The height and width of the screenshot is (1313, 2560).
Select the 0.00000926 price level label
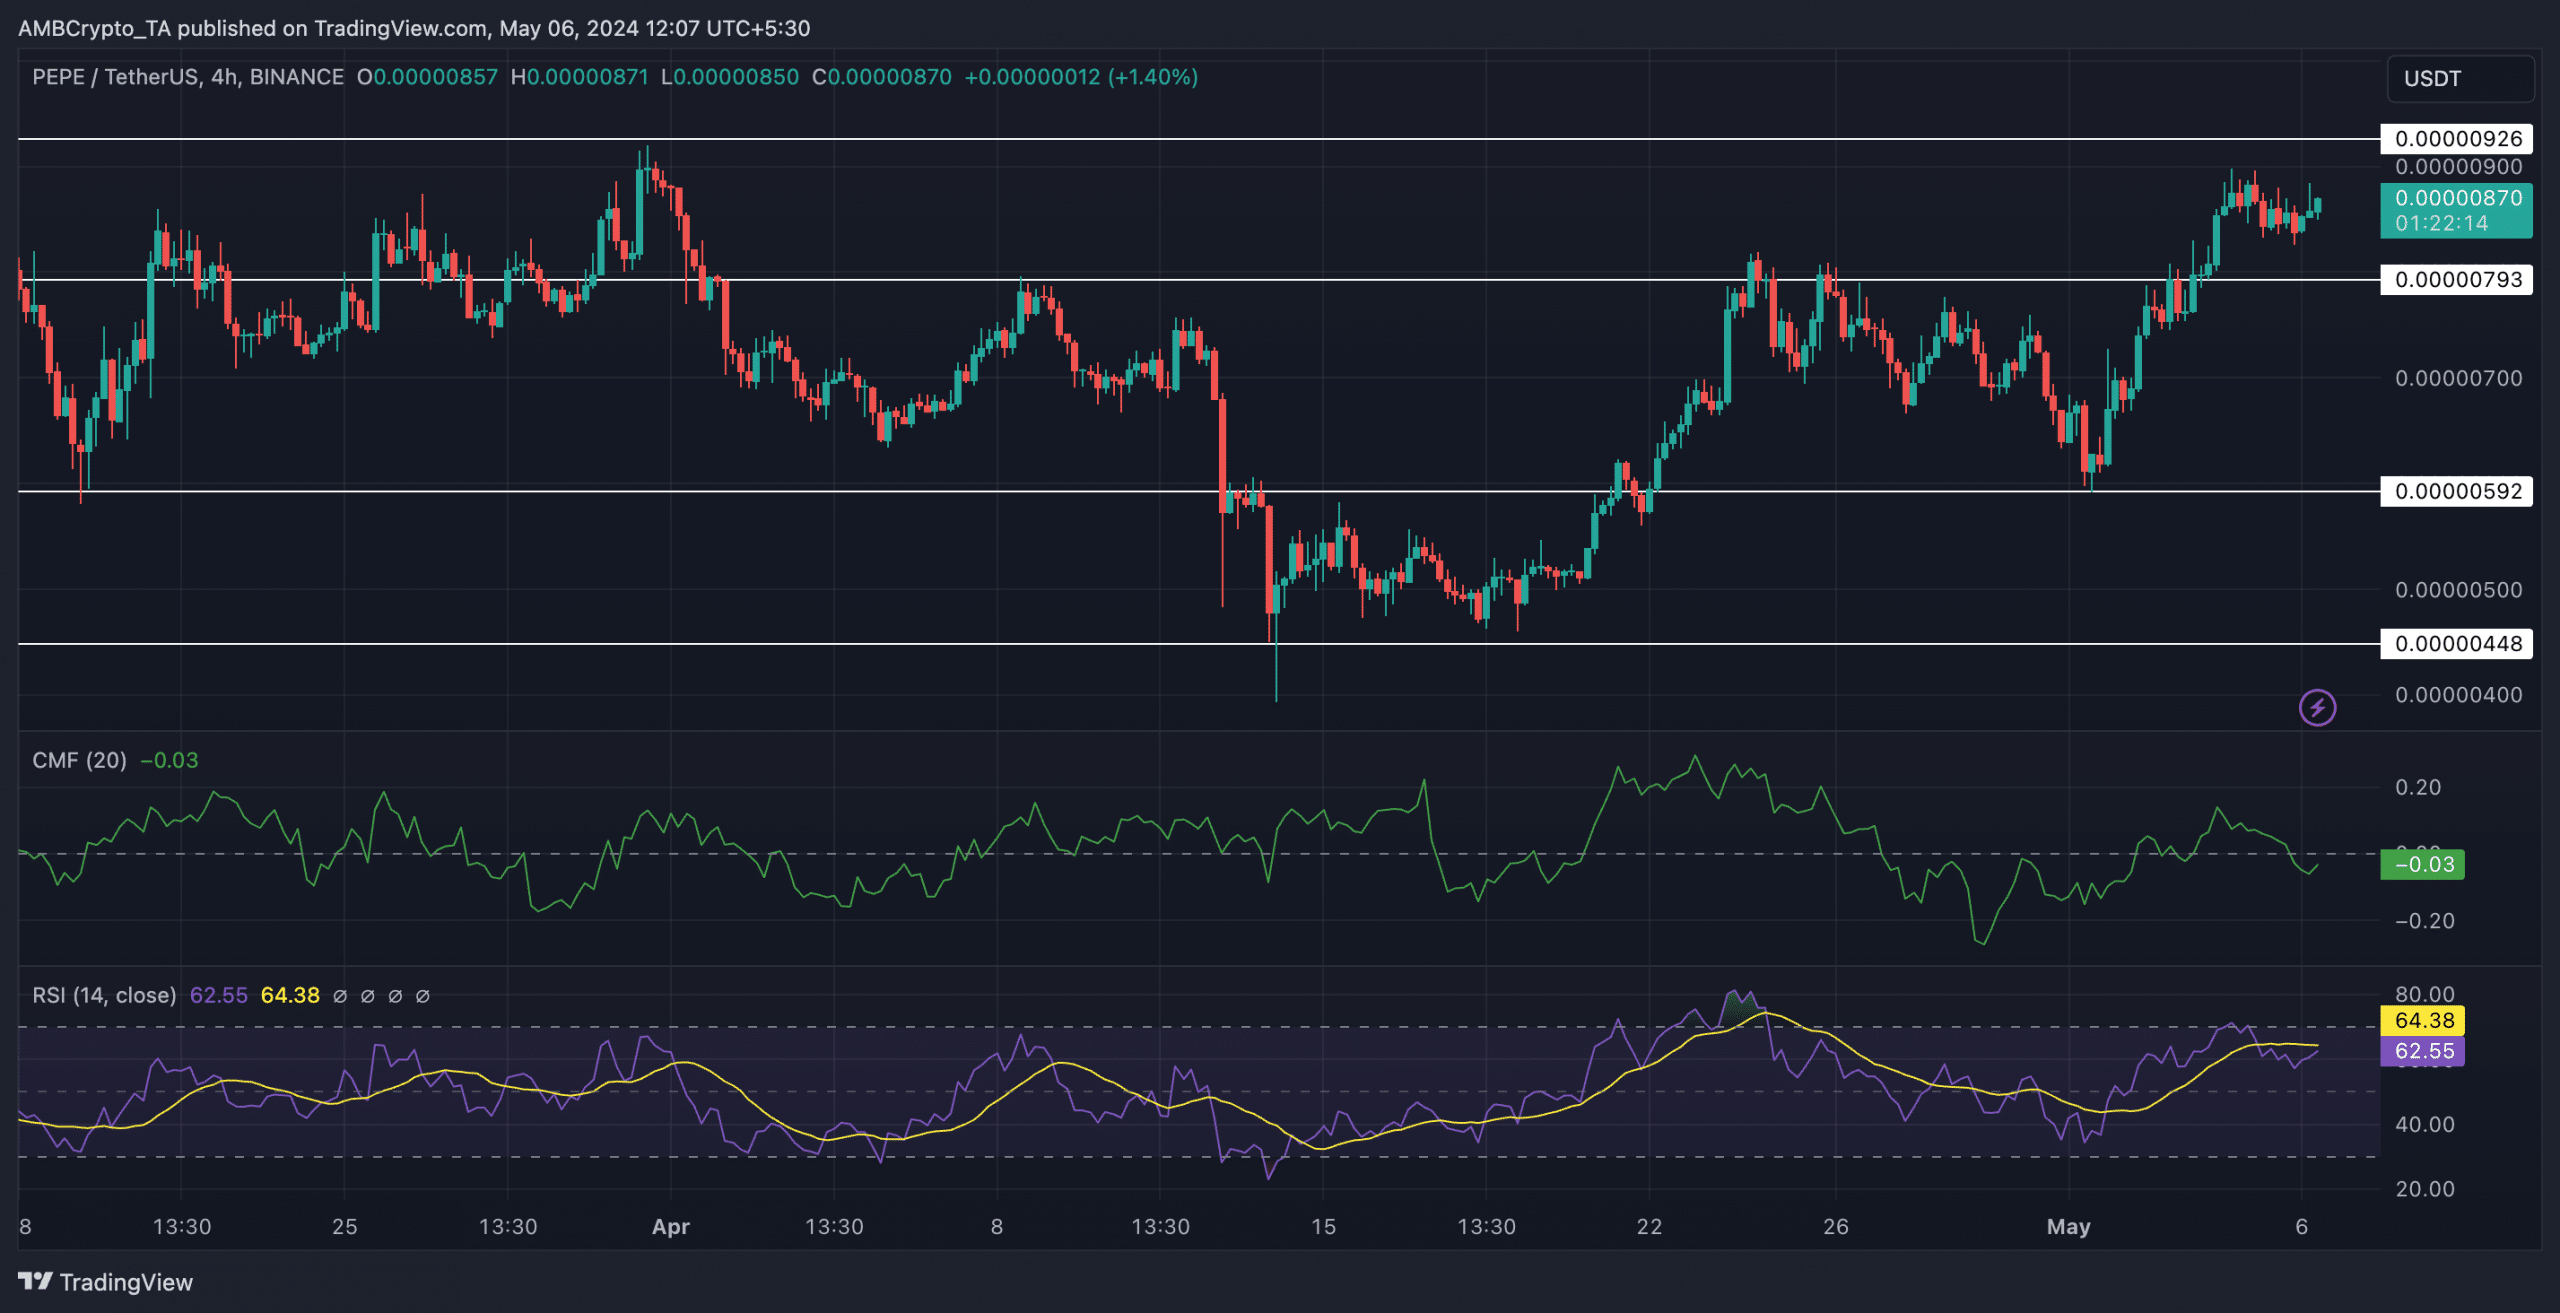coord(2456,139)
